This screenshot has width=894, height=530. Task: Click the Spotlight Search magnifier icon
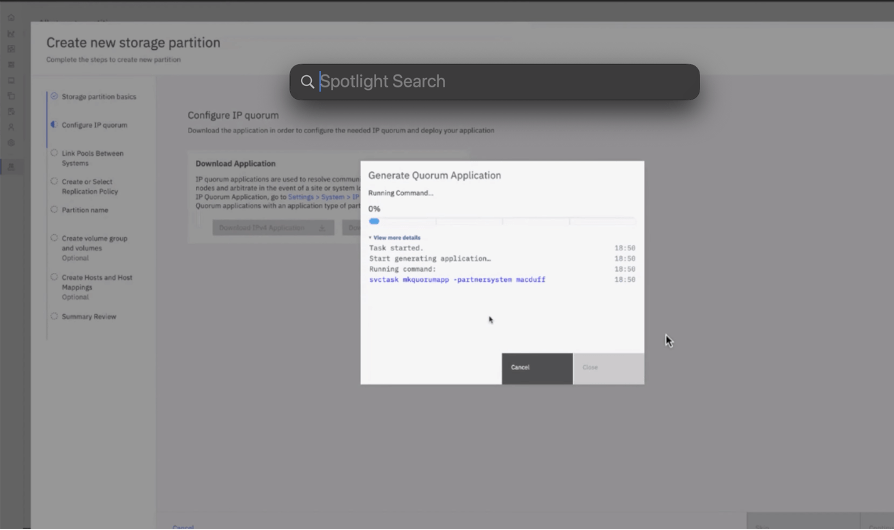(307, 82)
